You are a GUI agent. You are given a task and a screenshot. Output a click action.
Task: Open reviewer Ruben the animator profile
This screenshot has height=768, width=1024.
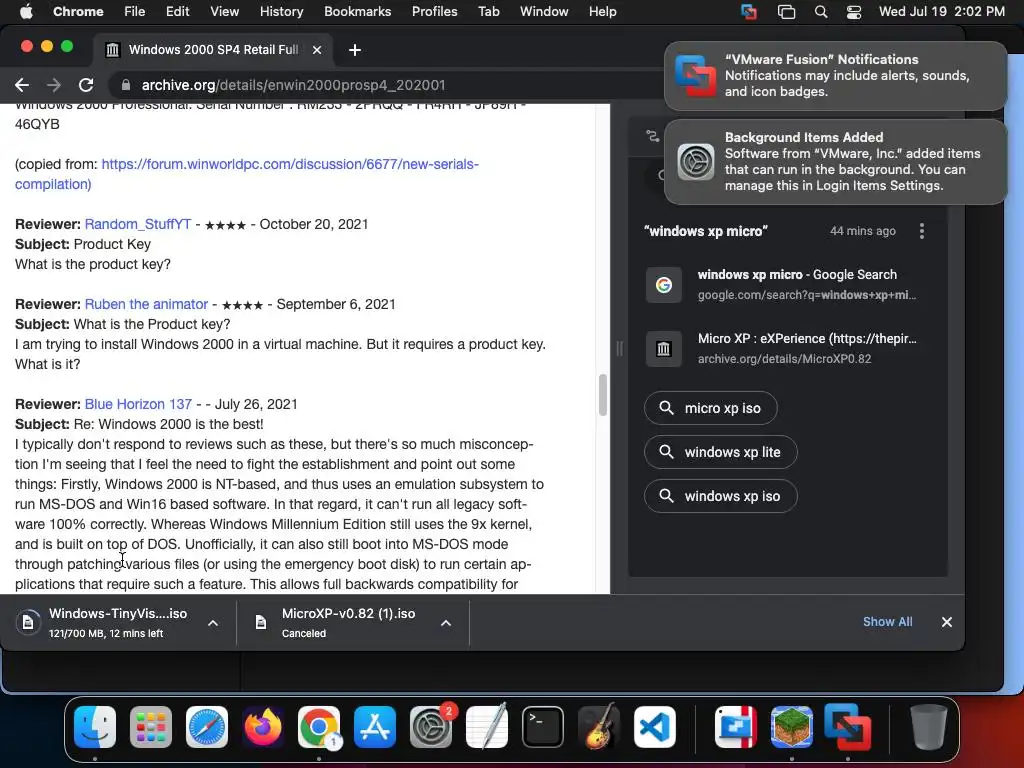146,304
